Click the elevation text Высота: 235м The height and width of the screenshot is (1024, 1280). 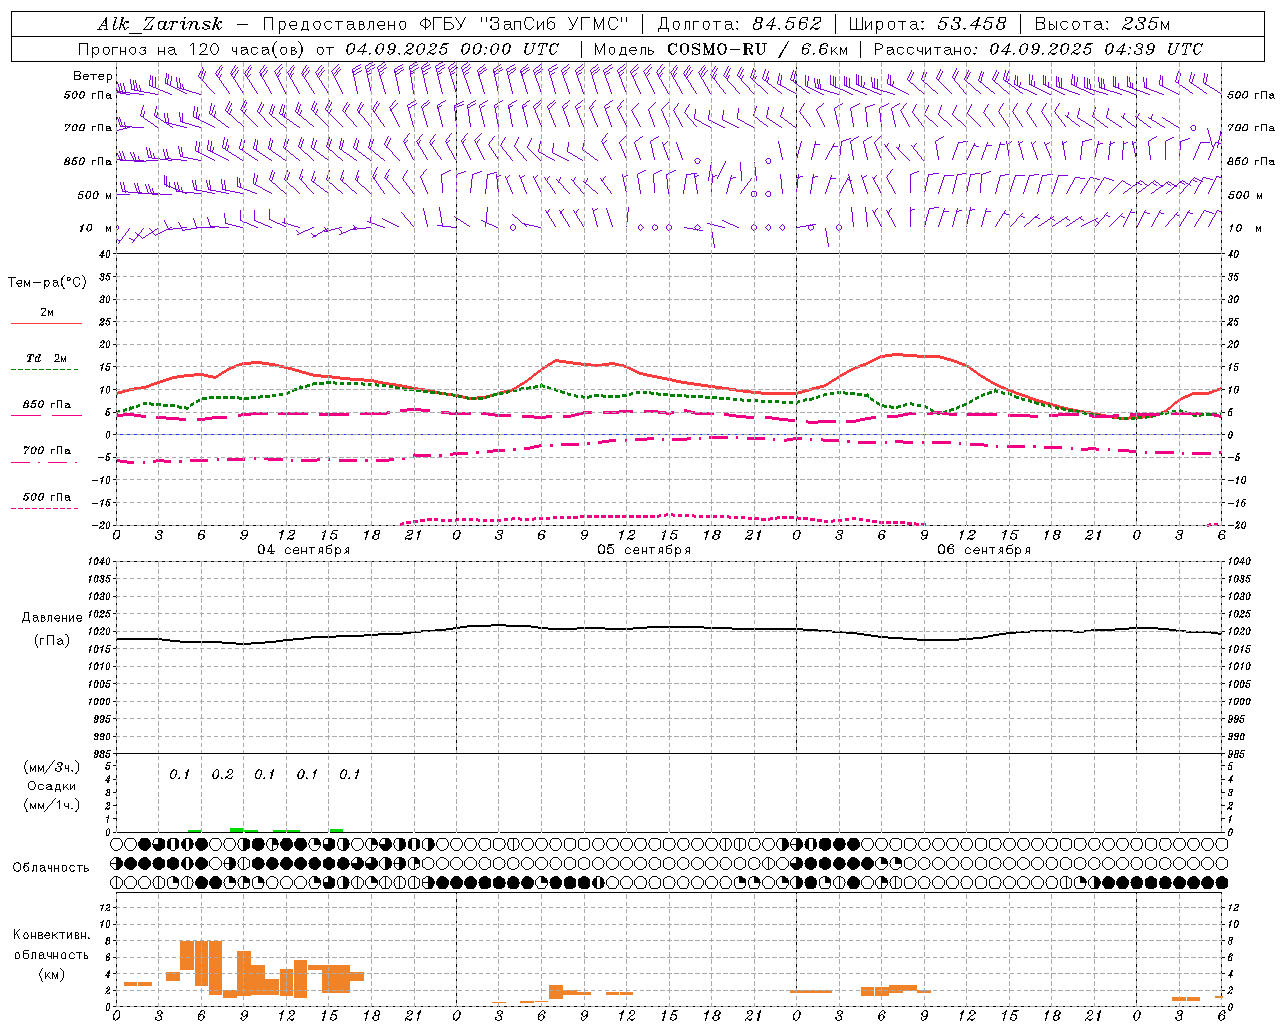(x=1102, y=24)
